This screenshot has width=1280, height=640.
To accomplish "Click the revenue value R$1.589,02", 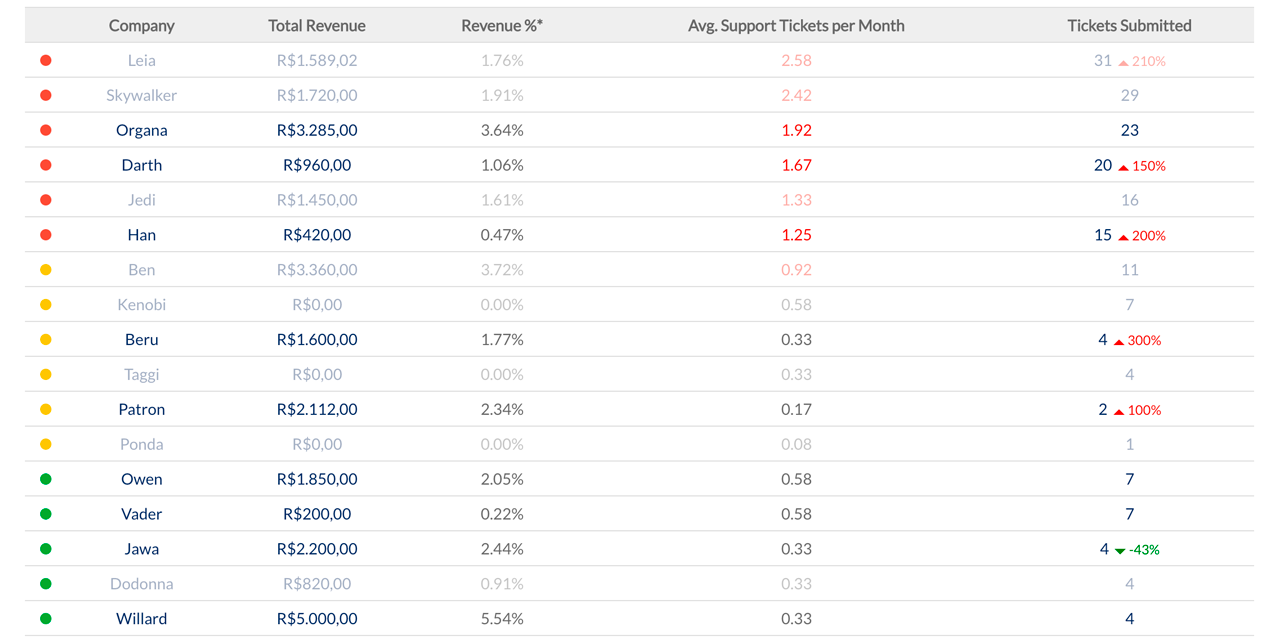I will click(317, 60).
